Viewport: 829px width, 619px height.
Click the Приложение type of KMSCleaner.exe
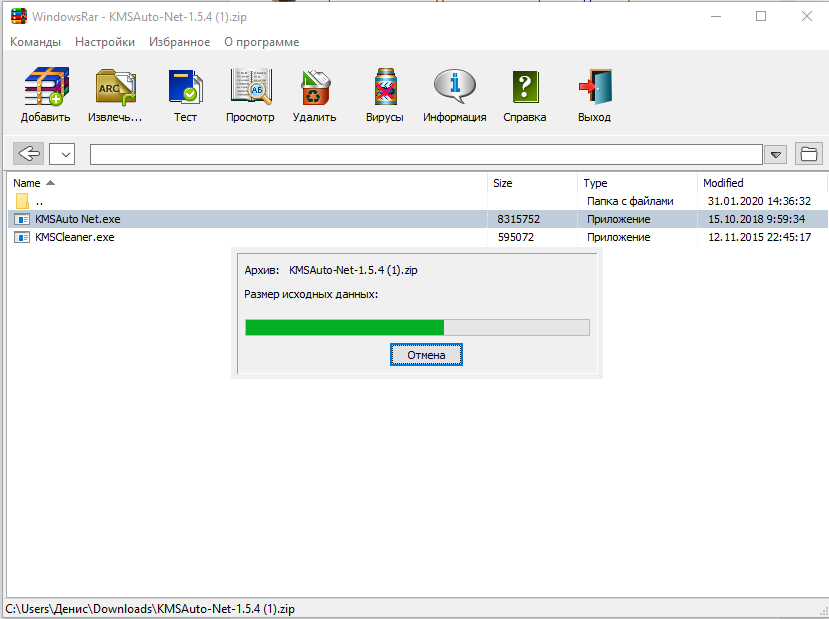pyautogui.click(x=619, y=237)
